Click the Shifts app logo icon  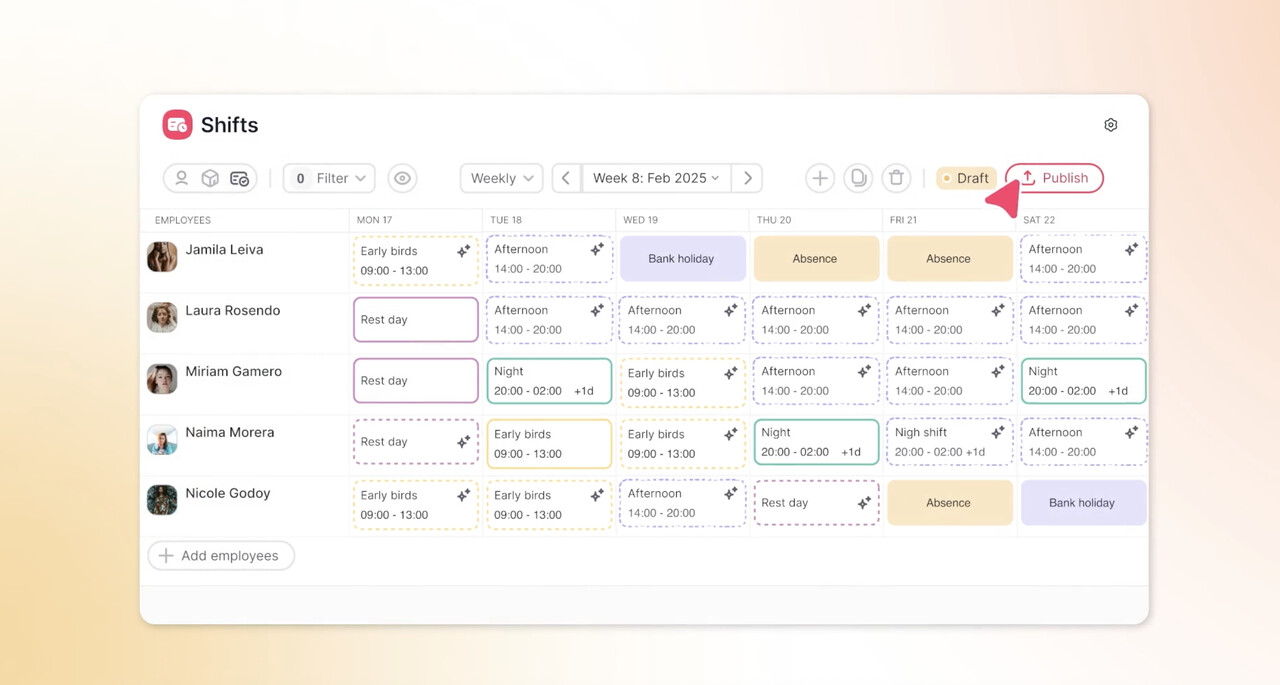tap(177, 125)
